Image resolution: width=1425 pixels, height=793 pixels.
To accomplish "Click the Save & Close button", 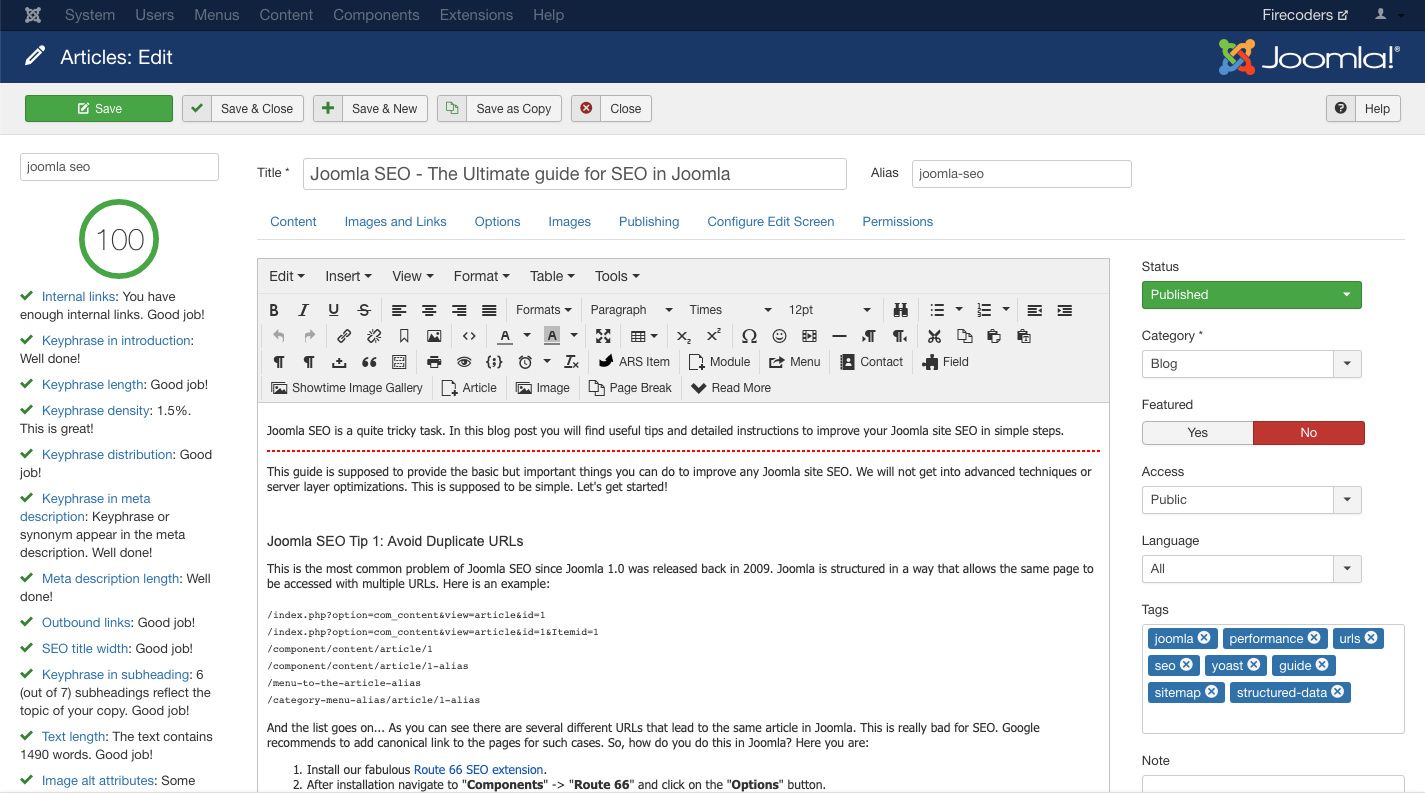I will click(x=245, y=109).
